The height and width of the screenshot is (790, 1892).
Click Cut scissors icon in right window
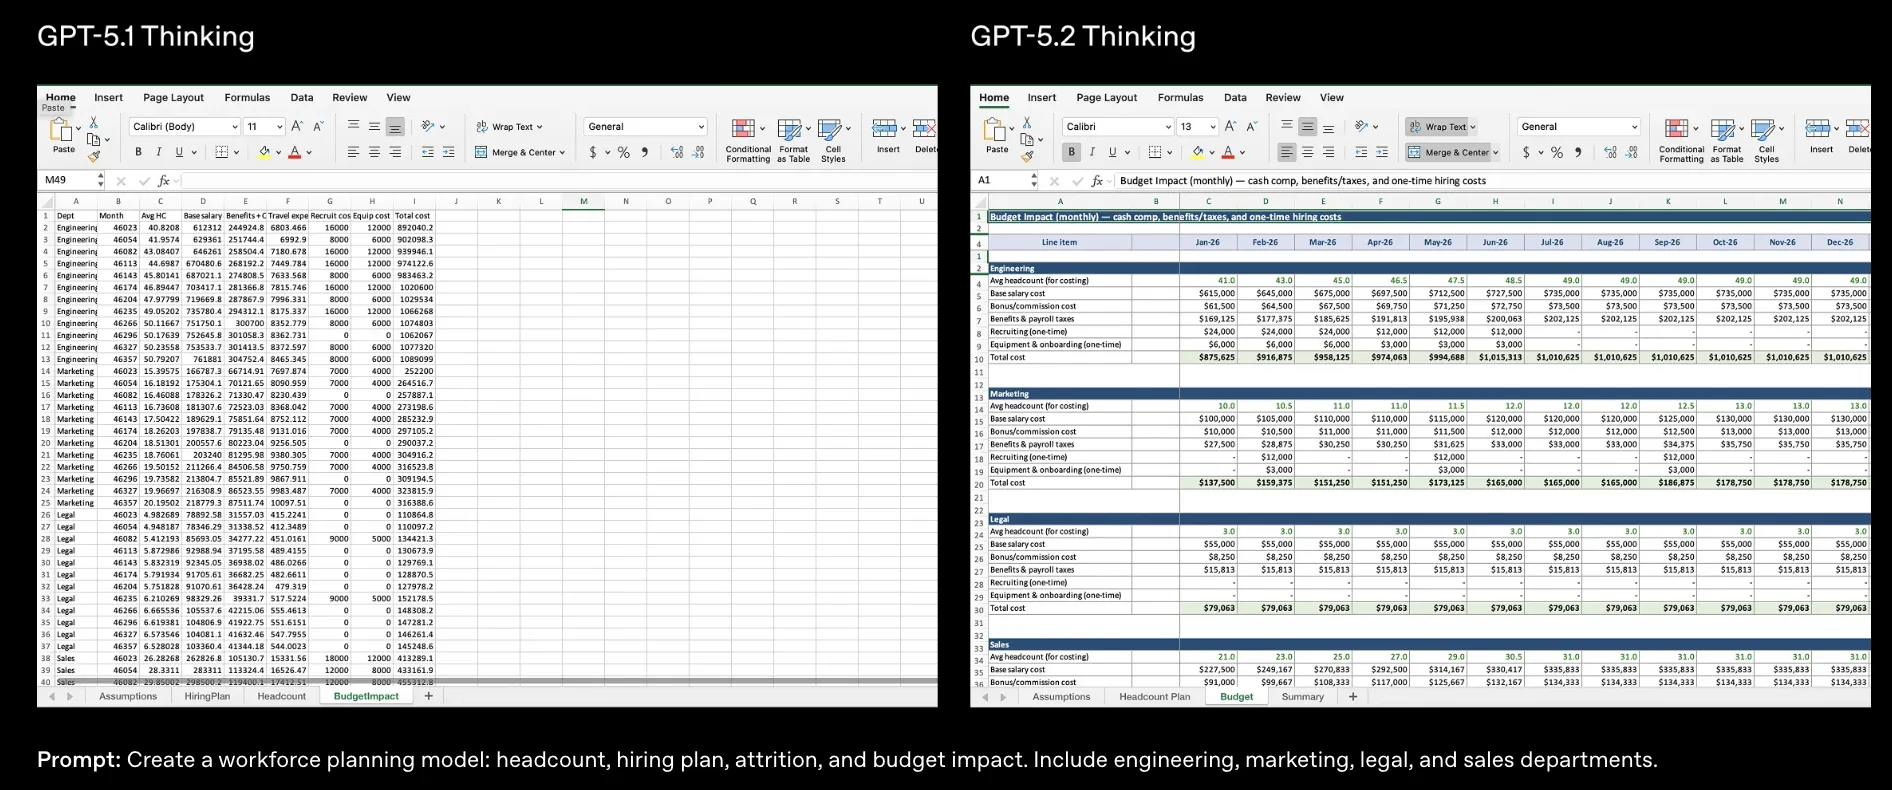coord(1026,122)
